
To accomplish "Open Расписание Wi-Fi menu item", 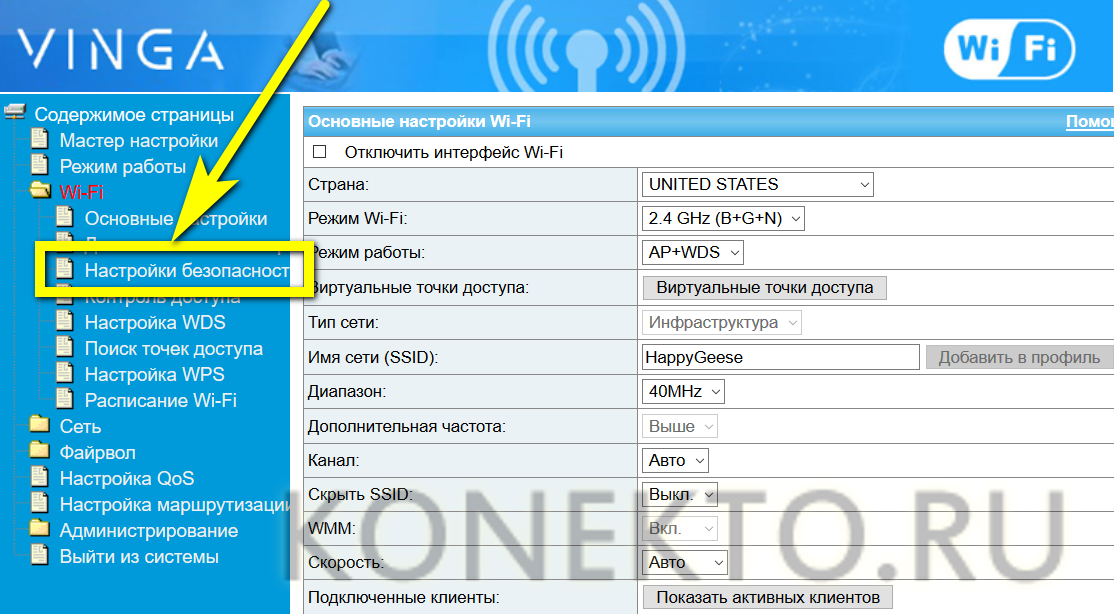I will pyautogui.click(x=161, y=400).
